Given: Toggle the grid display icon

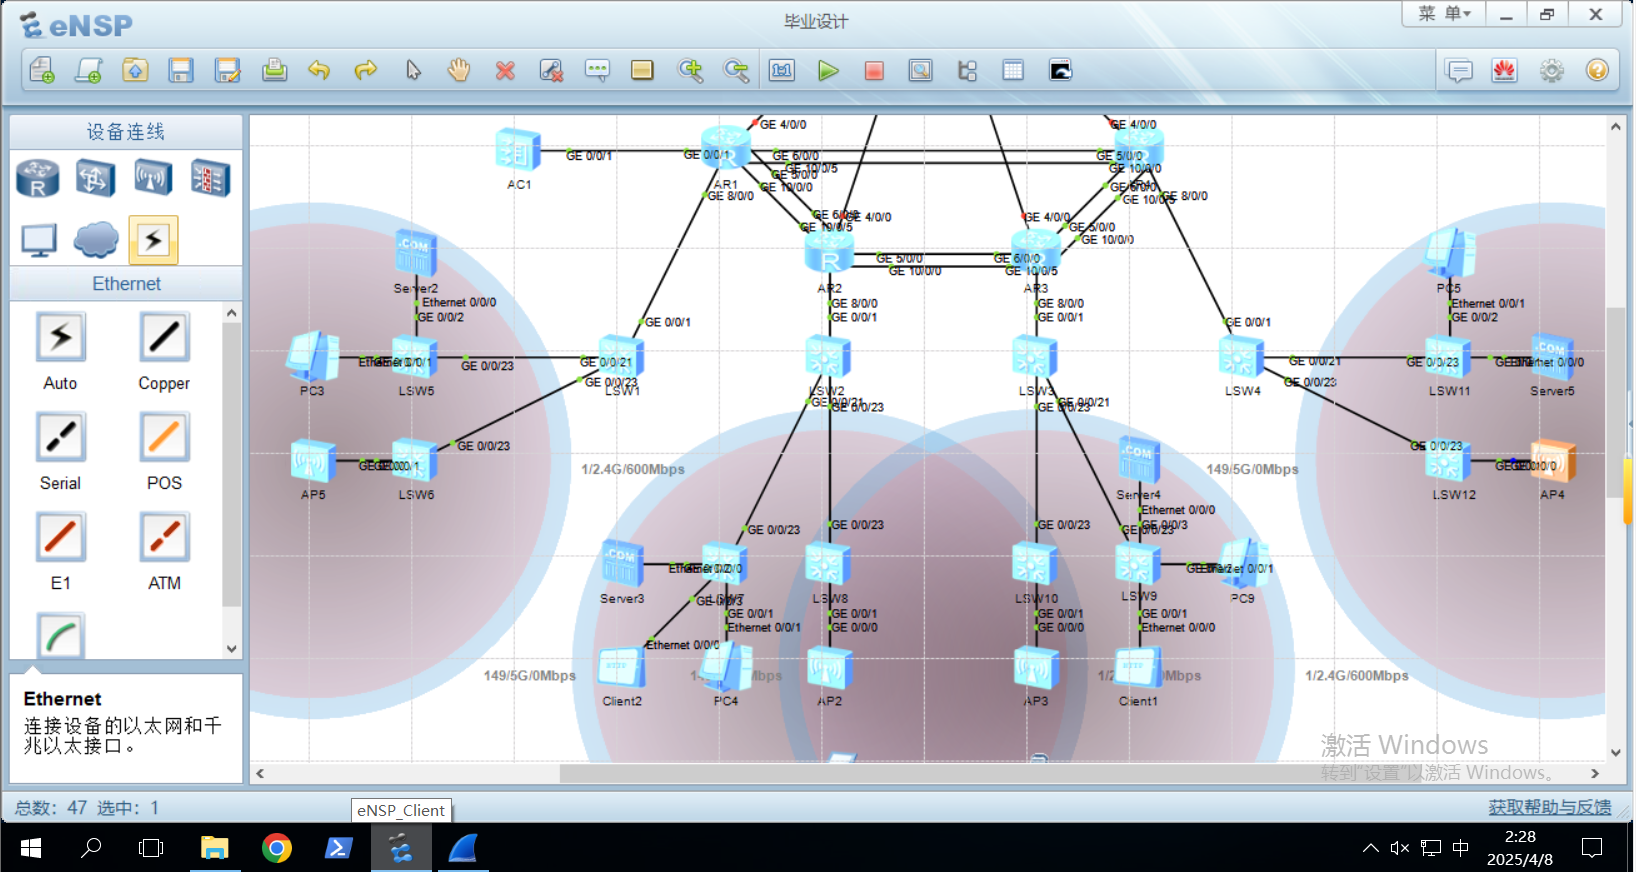Looking at the screenshot, I should pyautogui.click(x=1013, y=70).
